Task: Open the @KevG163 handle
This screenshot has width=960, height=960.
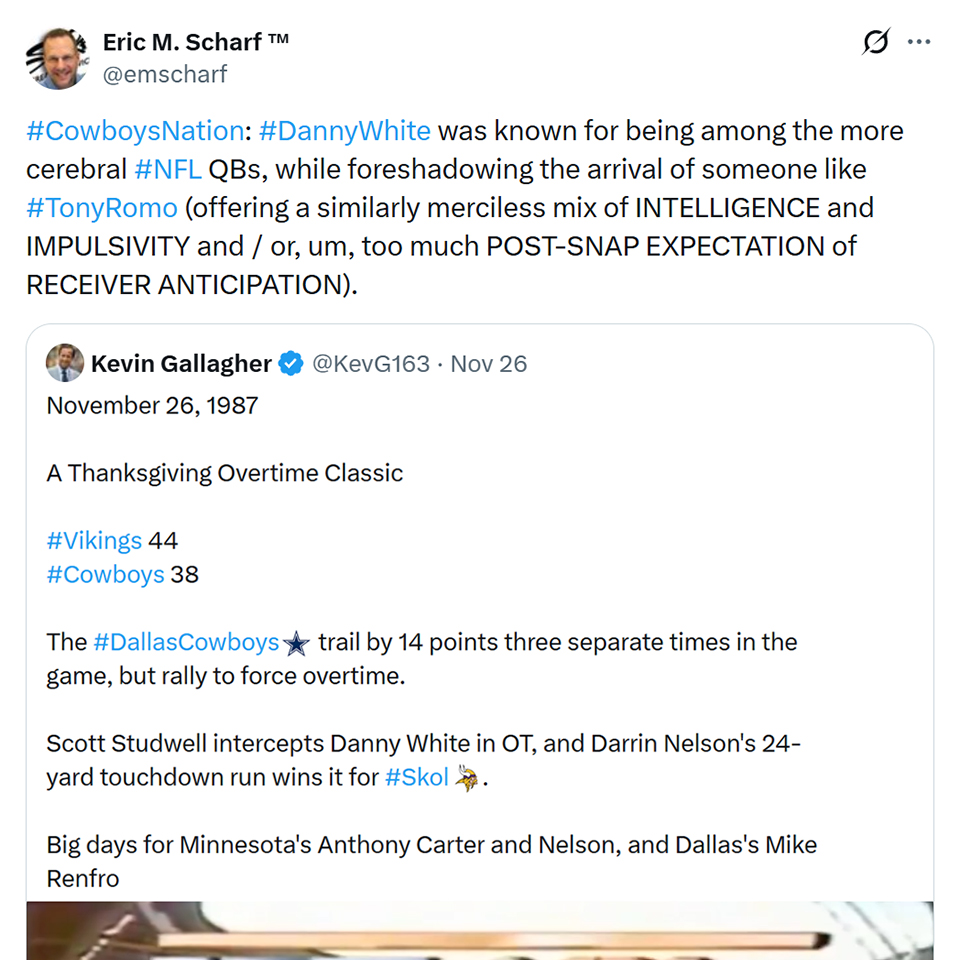Action: pos(373,363)
